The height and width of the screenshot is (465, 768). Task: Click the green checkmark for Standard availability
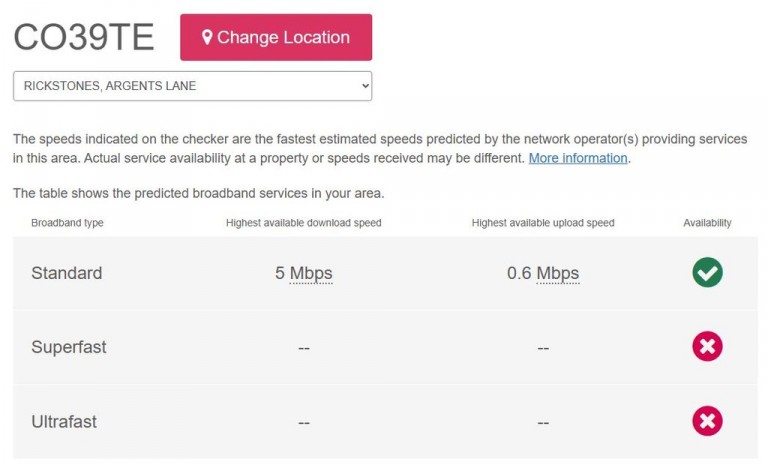click(707, 272)
